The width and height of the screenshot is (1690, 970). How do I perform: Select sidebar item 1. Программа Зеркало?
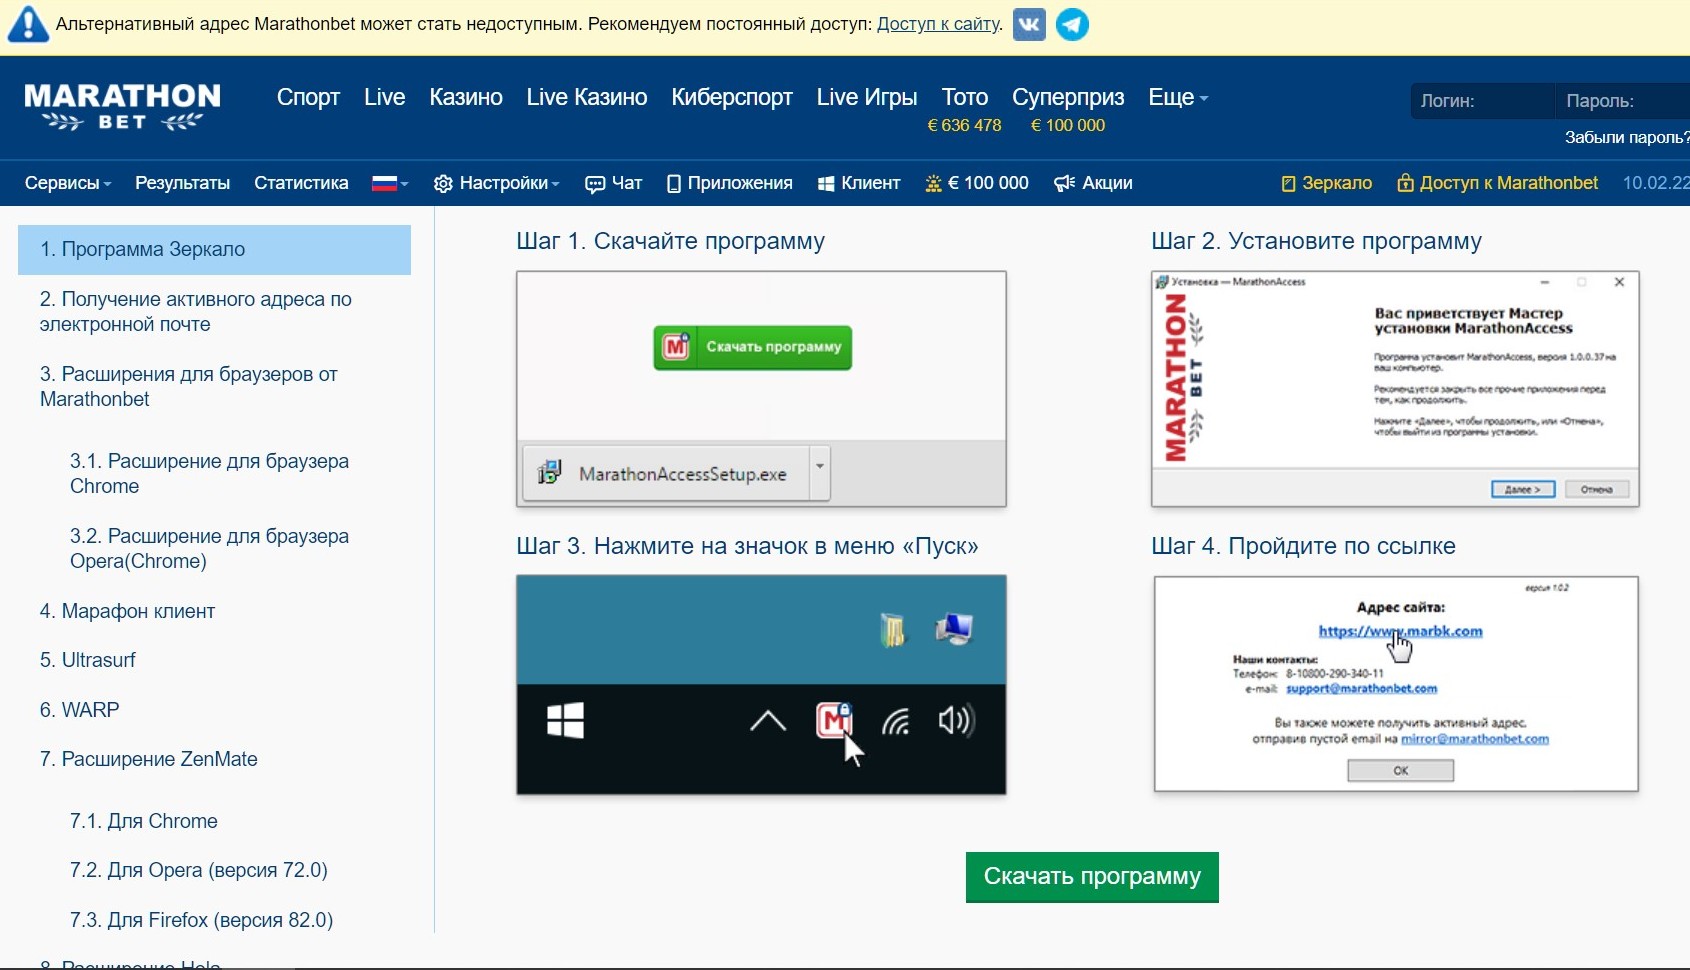[x=214, y=250]
